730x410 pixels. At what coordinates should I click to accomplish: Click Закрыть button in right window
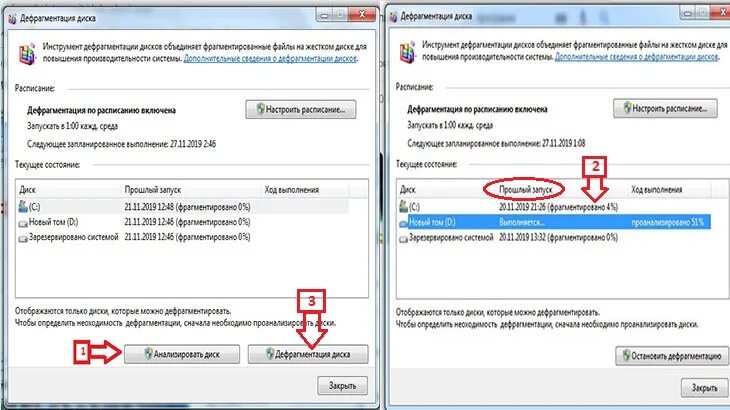point(704,388)
